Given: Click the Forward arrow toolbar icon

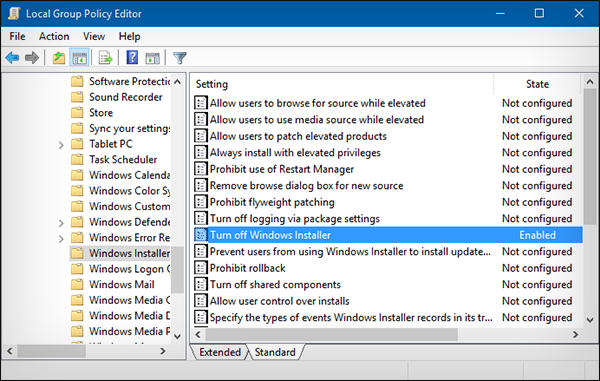Looking at the screenshot, I should click(x=32, y=58).
